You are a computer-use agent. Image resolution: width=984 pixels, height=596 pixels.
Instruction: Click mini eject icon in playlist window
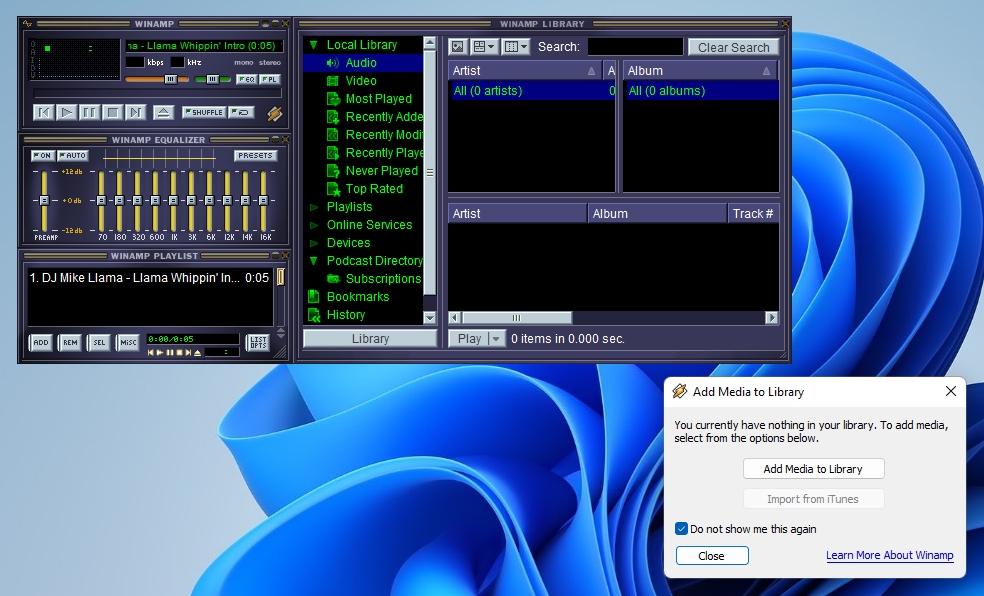point(198,353)
